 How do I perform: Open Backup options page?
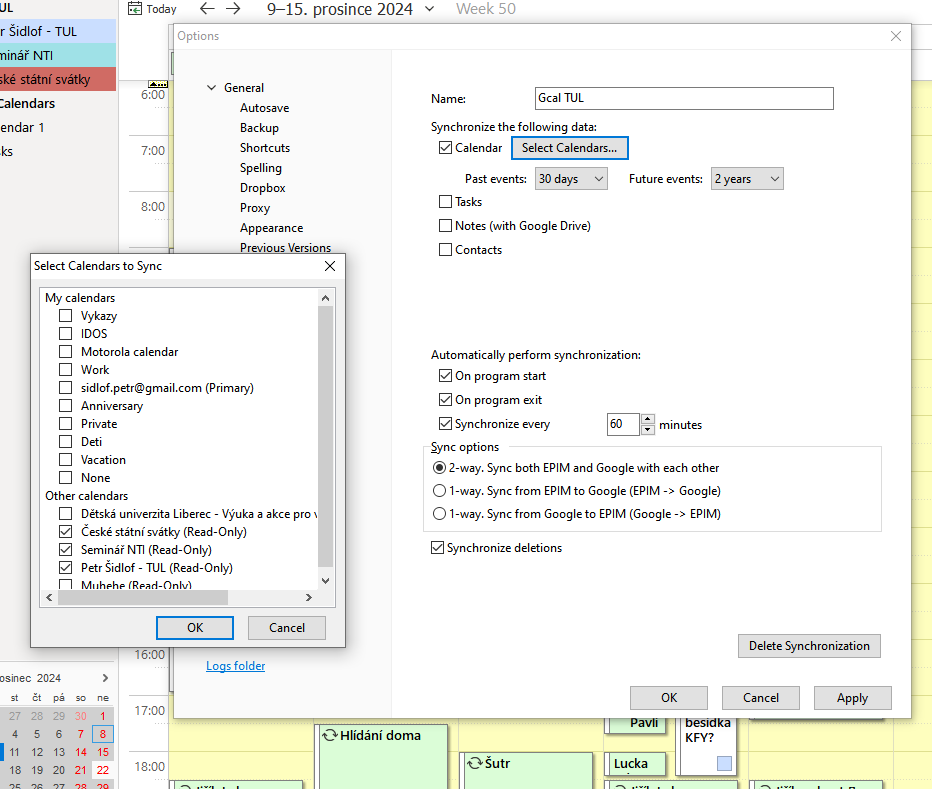[259, 128]
